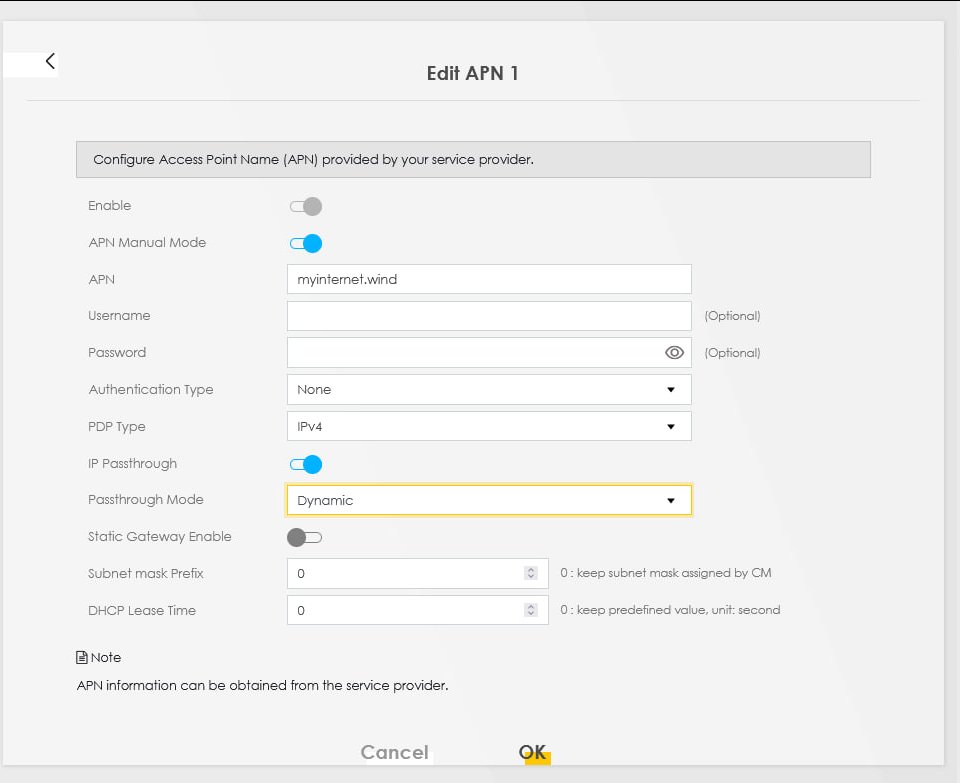Click the APN text field
The height and width of the screenshot is (783, 960).
click(x=488, y=279)
